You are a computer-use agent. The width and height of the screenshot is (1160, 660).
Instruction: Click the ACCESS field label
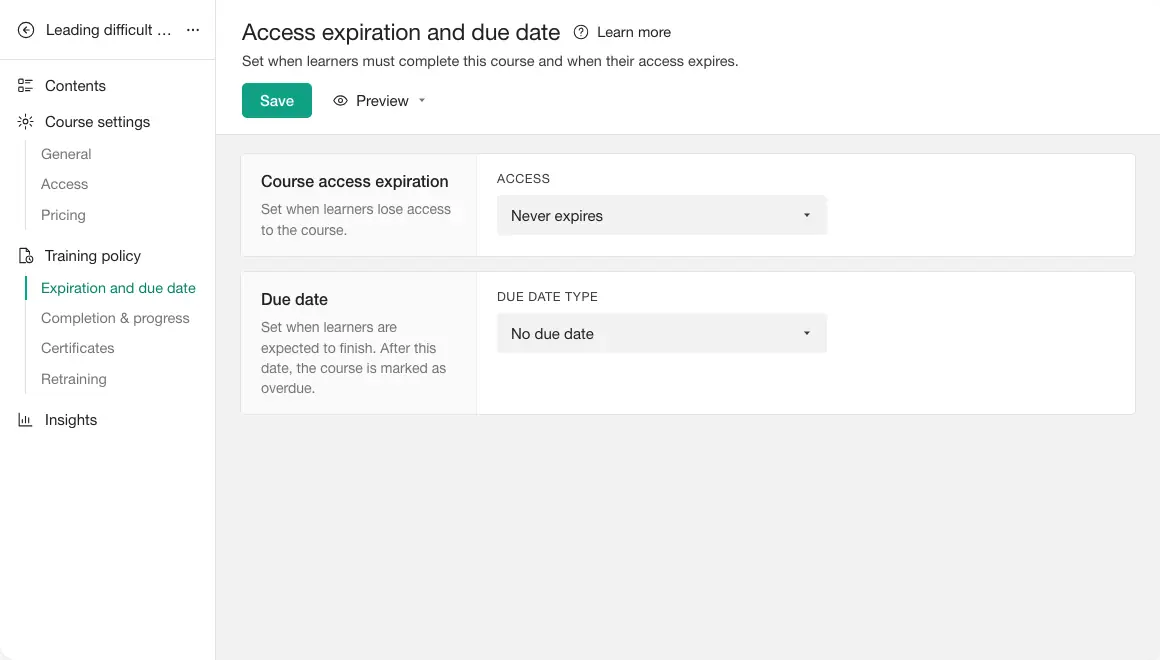pyautogui.click(x=523, y=179)
